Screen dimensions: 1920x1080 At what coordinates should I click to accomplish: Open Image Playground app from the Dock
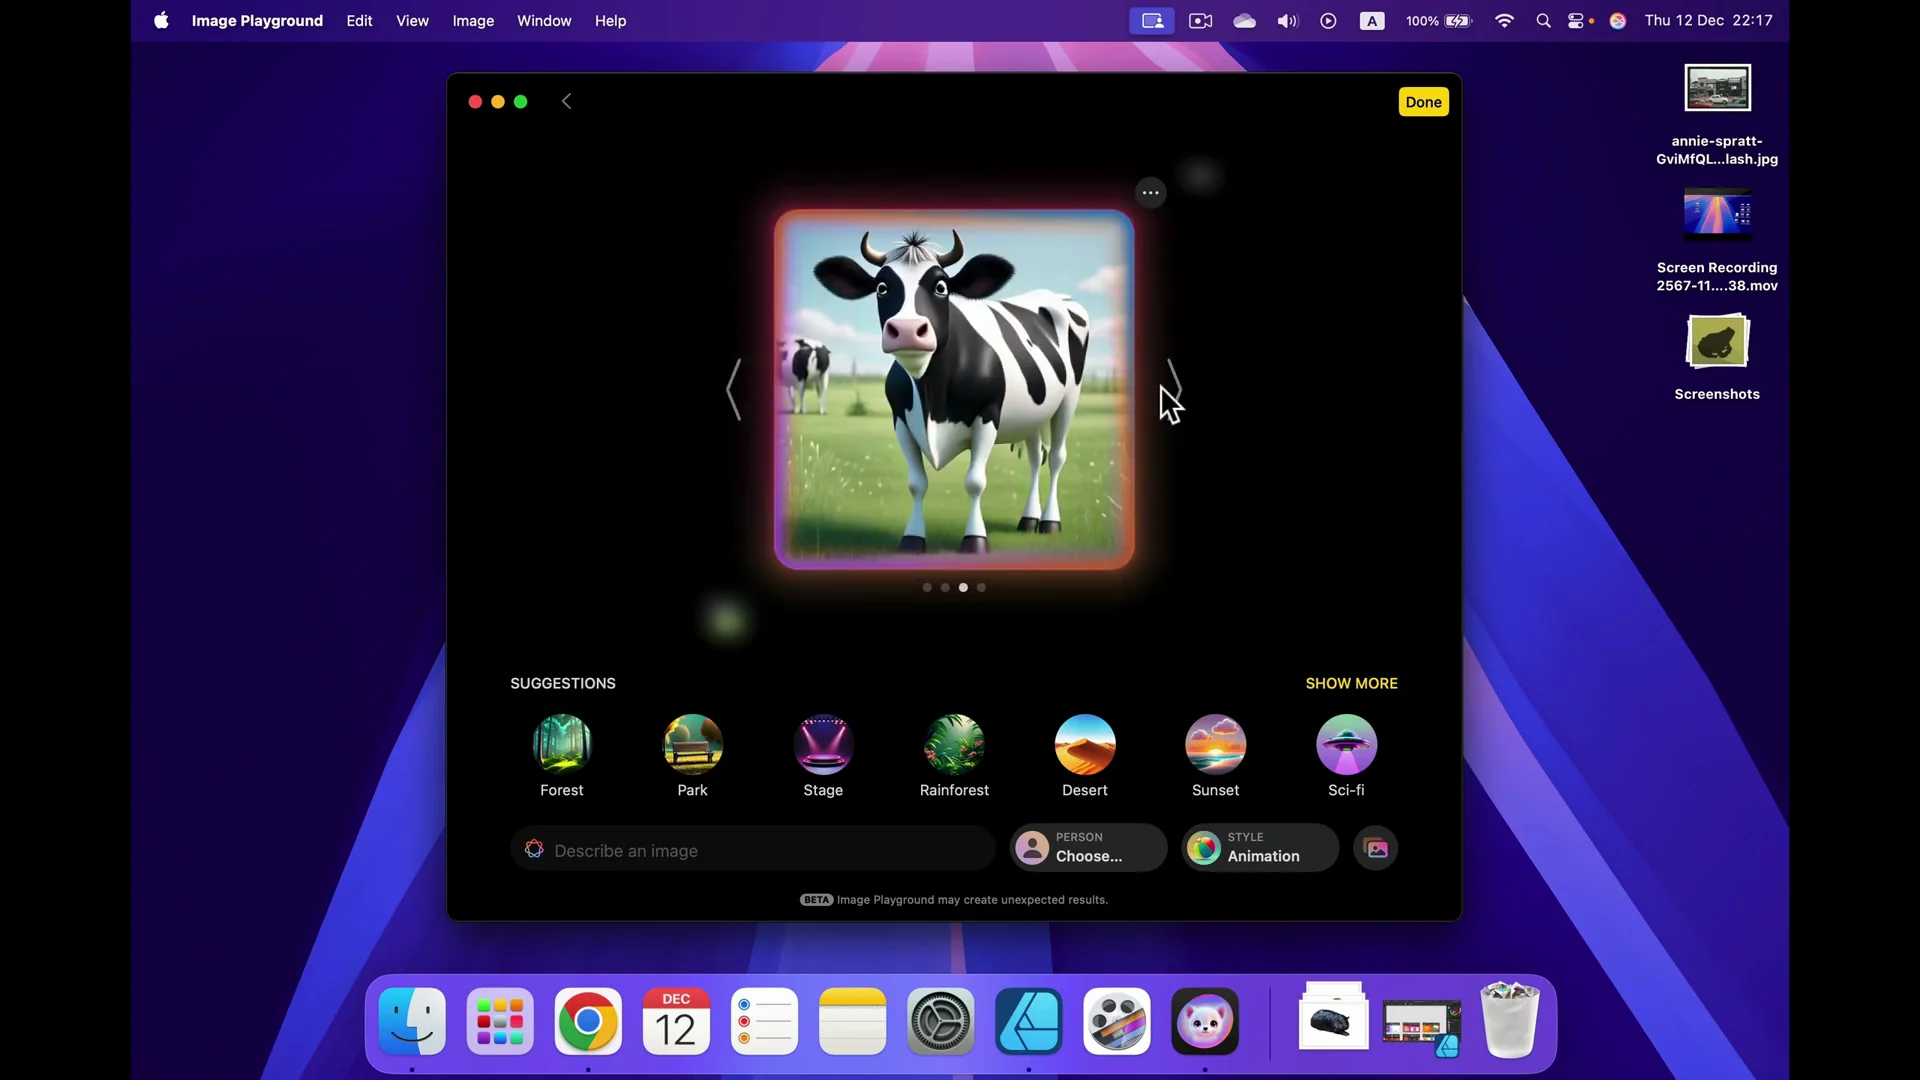point(1205,1021)
